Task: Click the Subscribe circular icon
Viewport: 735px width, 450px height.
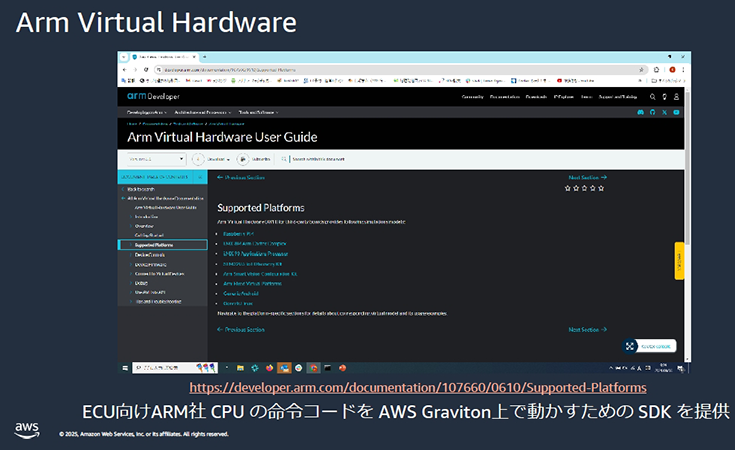Action: point(243,158)
